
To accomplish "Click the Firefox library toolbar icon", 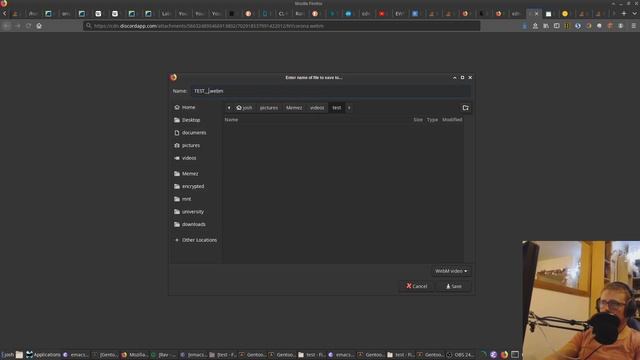I will [546, 26].
